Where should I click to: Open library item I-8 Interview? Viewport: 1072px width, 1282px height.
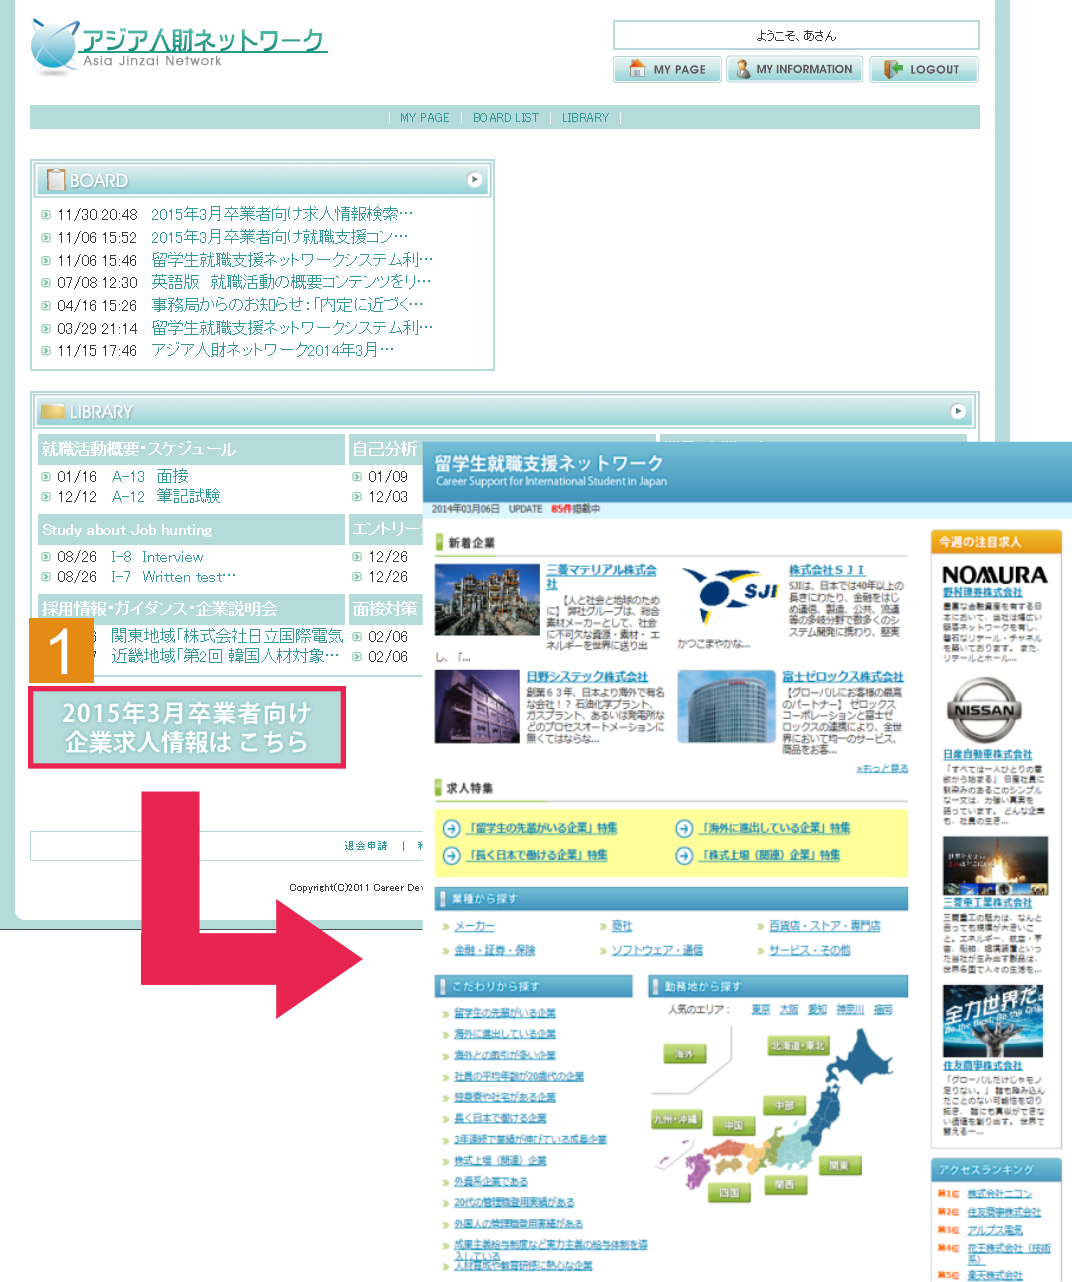(x=157, y=557)
